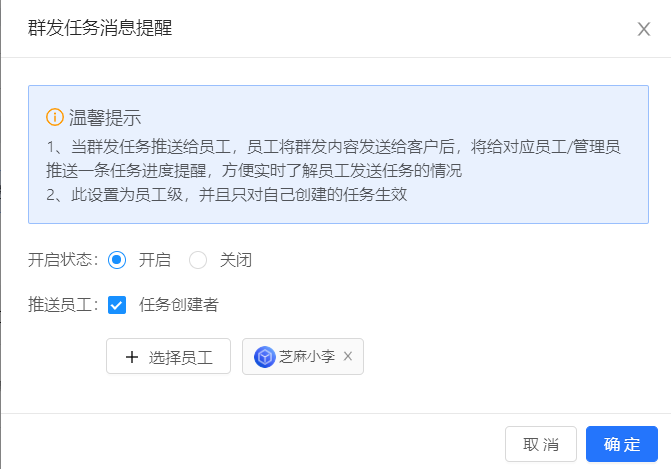The width and height of the screenshot is (671, 469).
Task: Select the 开启 radio button
Action: point(117,260)
